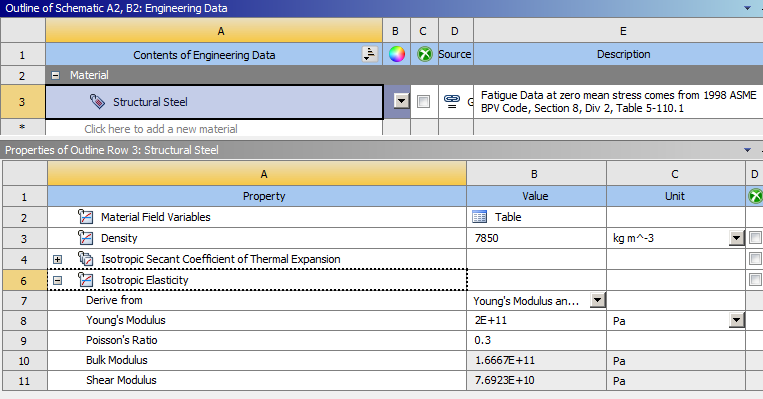The width and height of the screenshot is (763, 399).
Task: Open the Density unit dropdown
Action: 737,238
